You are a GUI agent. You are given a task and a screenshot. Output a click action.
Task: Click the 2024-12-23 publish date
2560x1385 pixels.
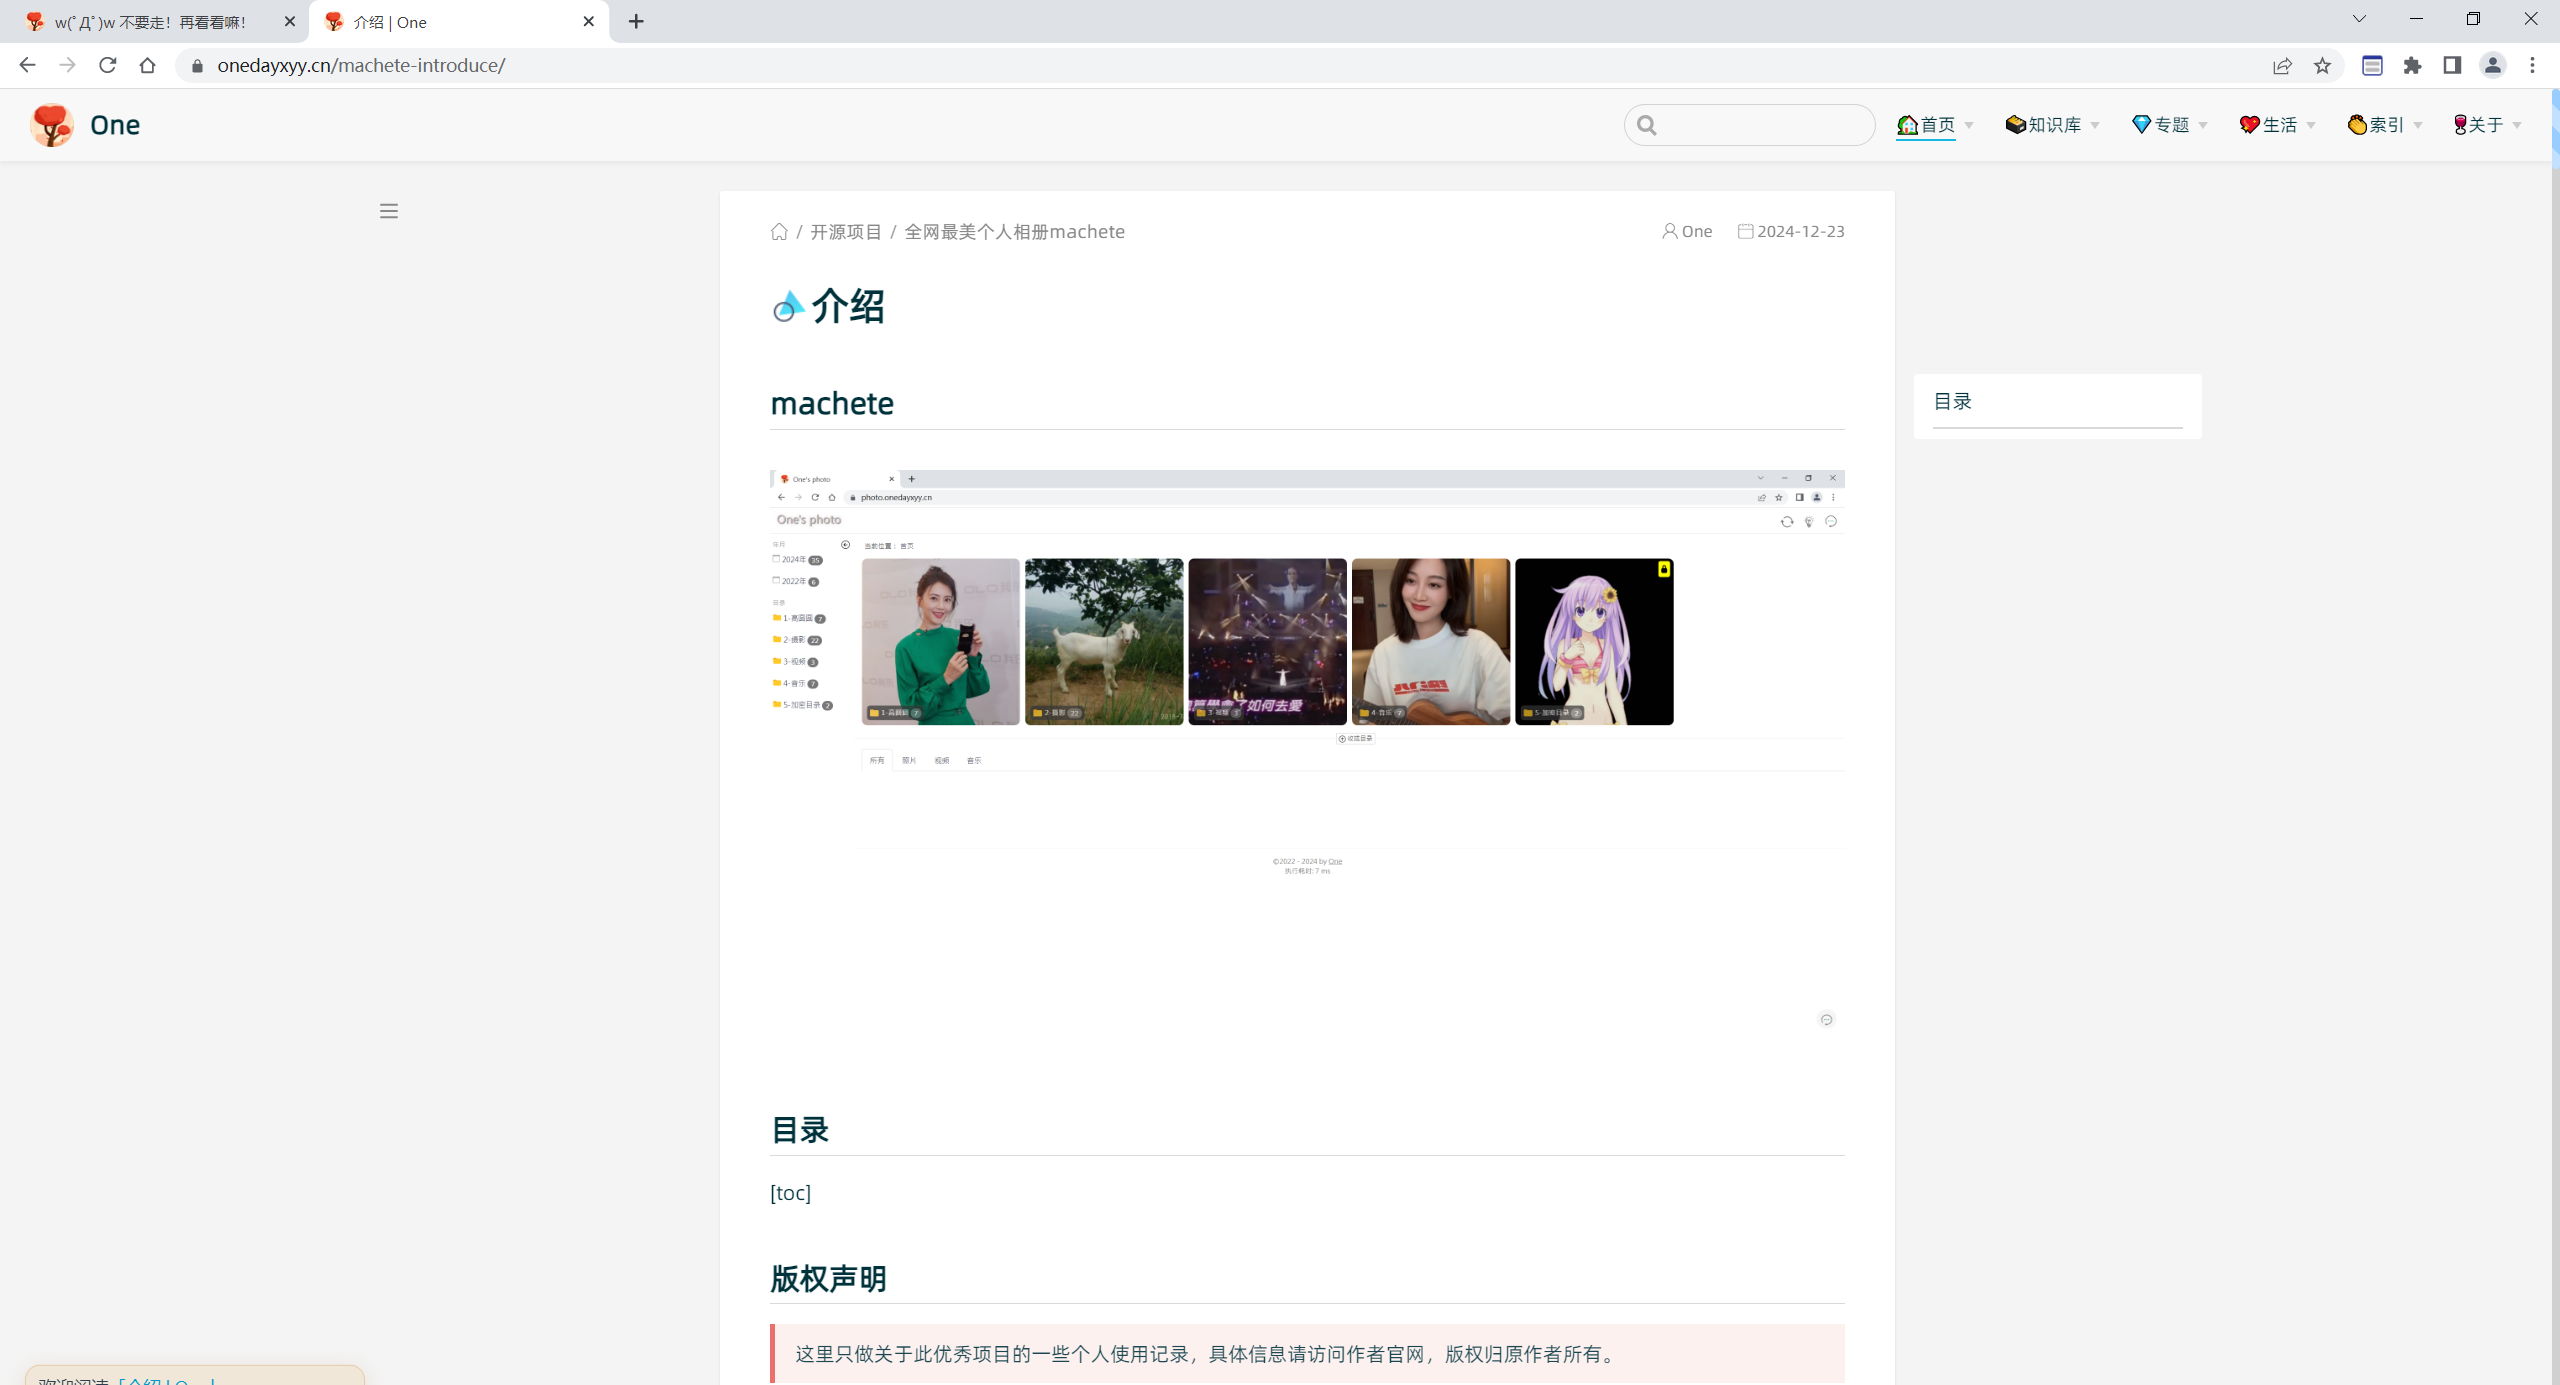click(1801, 231)
